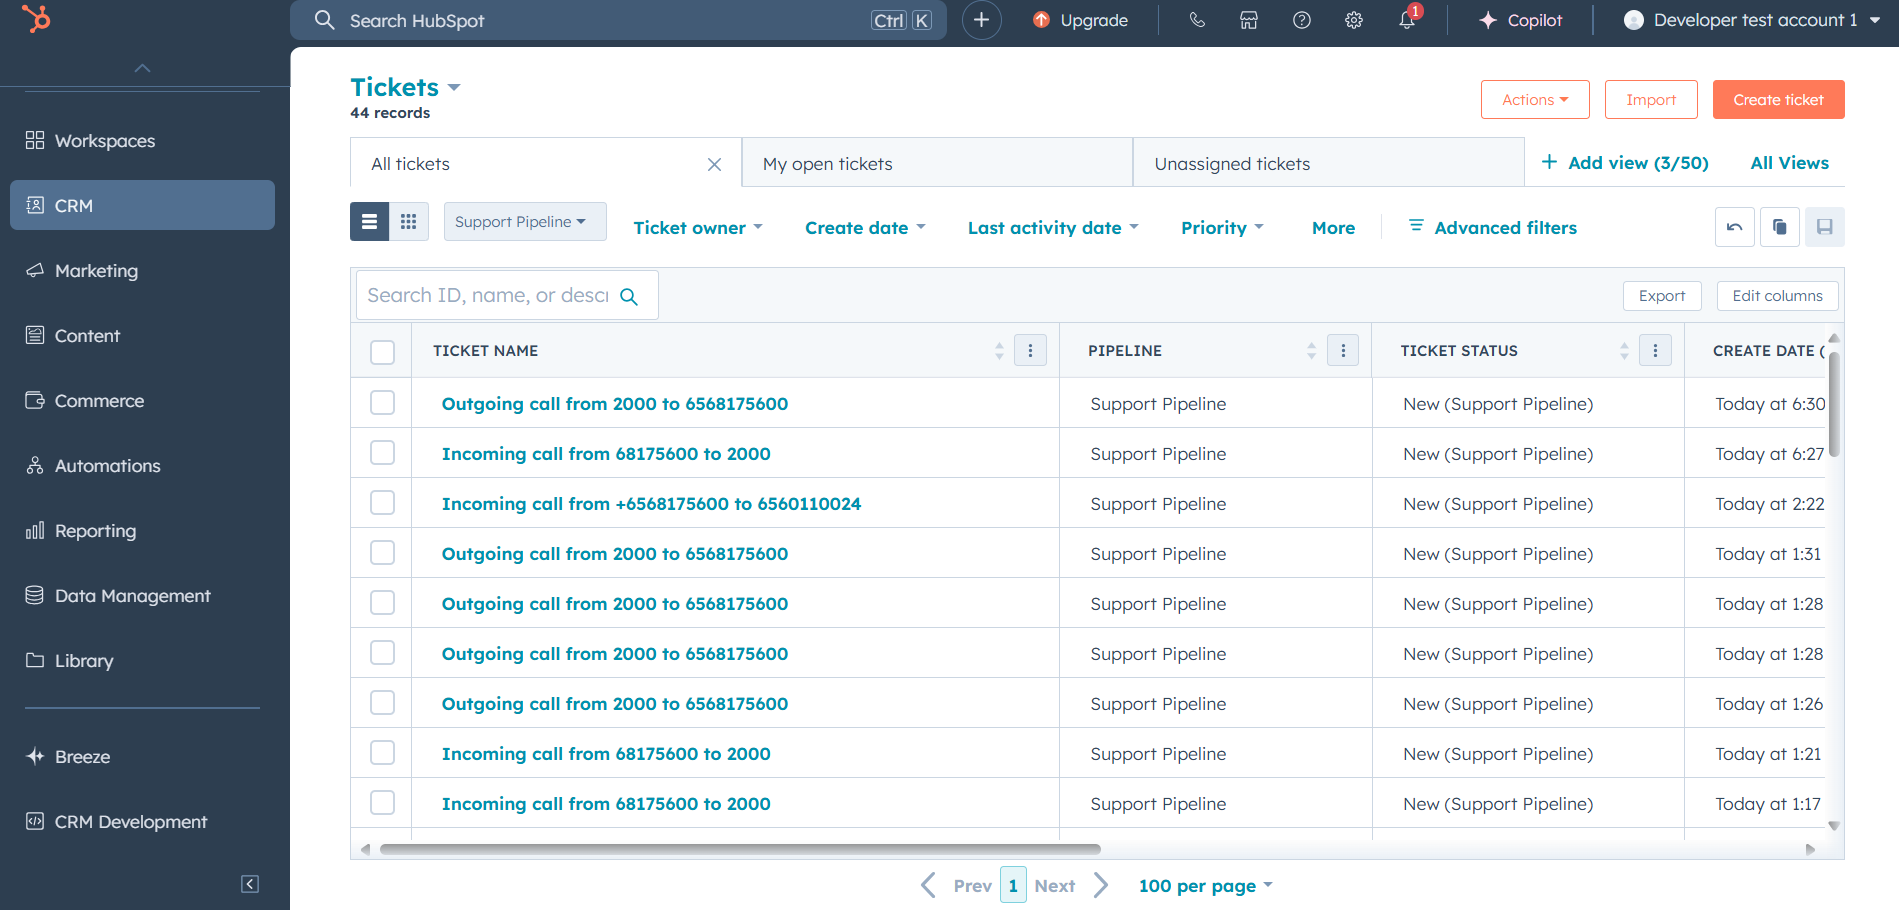Open Pipeline column options menu
This screenshot has height=910, width=1899.
click(1343, 350)
